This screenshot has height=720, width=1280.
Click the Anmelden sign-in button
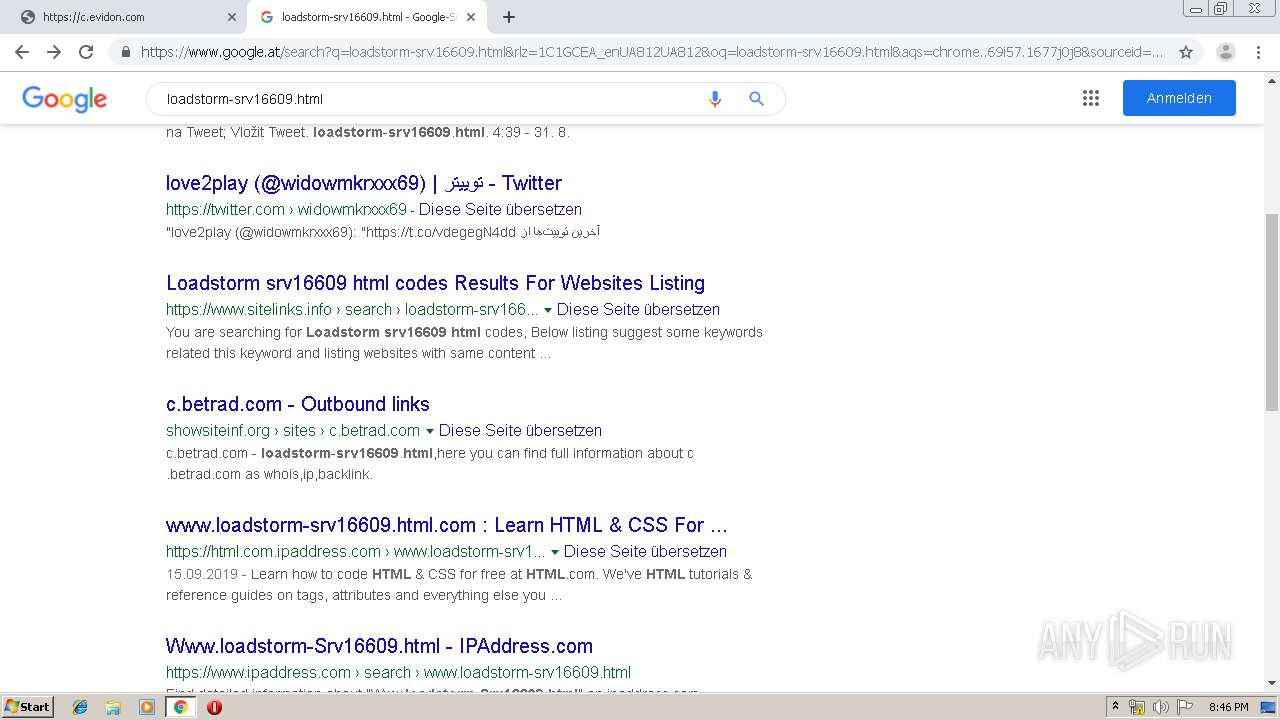(x=1179, y=98)
